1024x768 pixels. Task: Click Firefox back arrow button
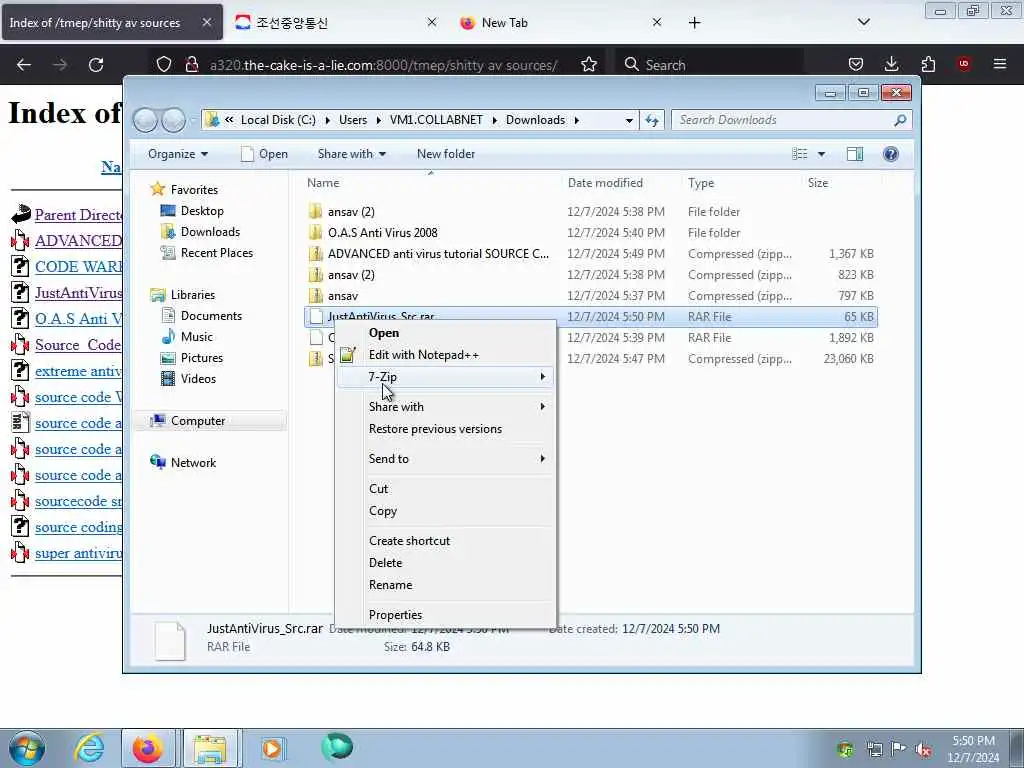(24, 65)
